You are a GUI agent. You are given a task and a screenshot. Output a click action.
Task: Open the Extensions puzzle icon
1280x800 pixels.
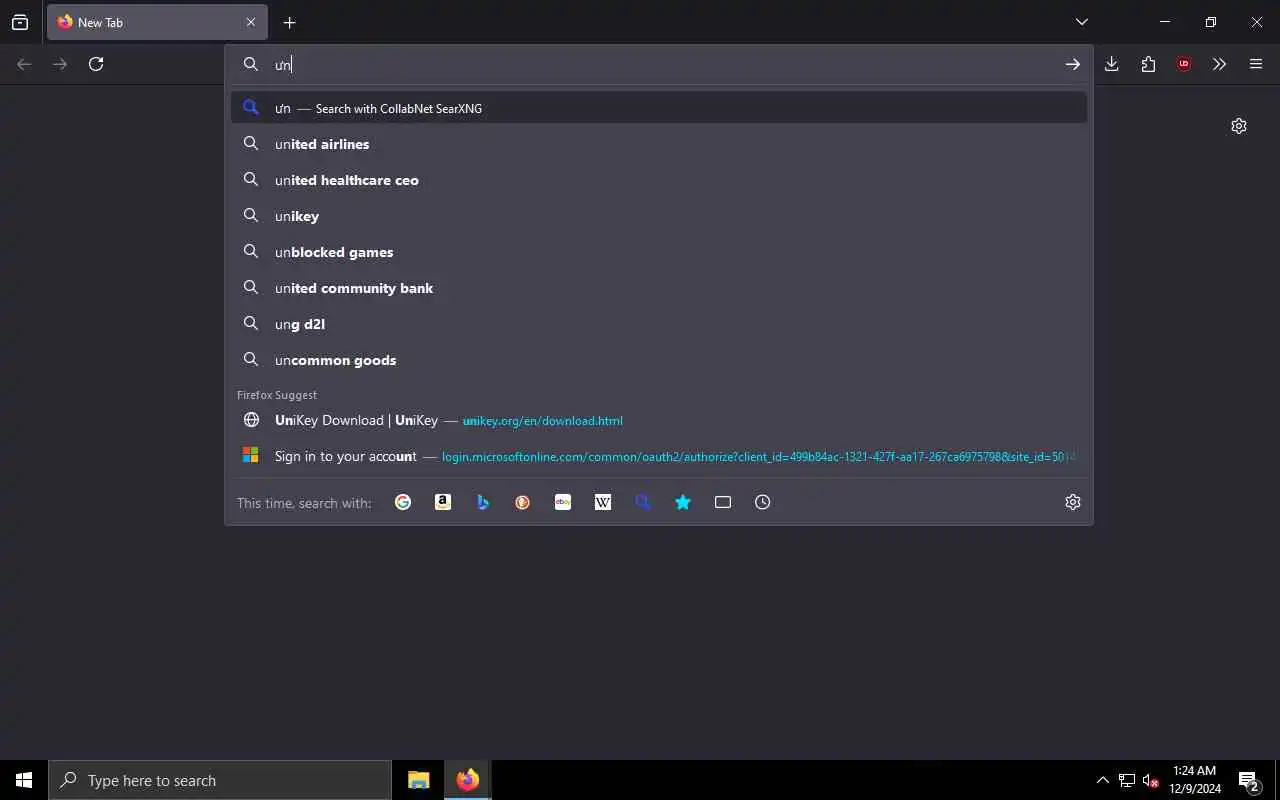click(1148, 64)
